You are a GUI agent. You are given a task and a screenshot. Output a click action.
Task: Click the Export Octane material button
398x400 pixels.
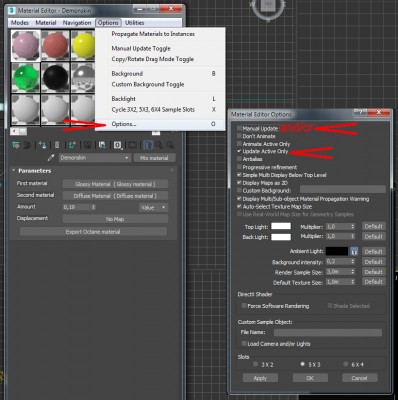coord(93,232)
